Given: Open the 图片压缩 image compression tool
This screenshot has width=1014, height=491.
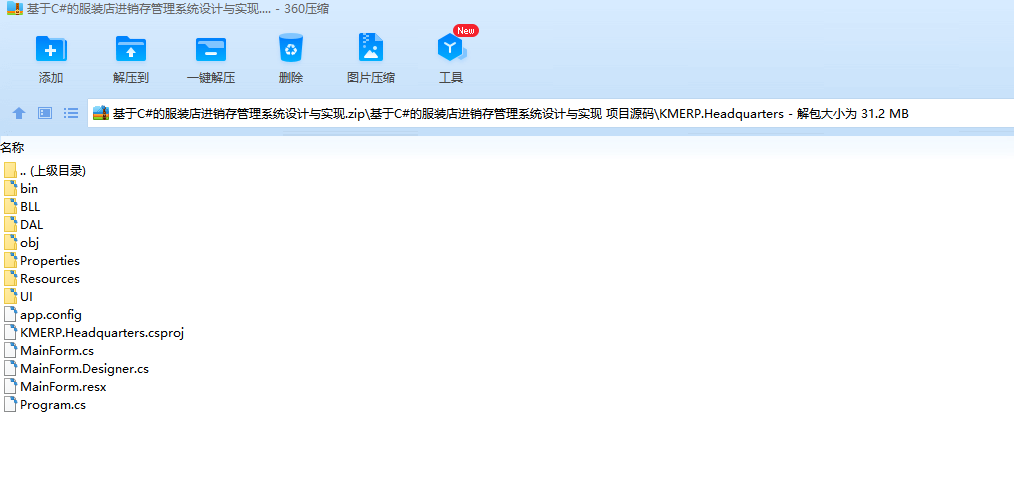Looking at the screenshot, I should pyautogui.click(x=371, y=48).
